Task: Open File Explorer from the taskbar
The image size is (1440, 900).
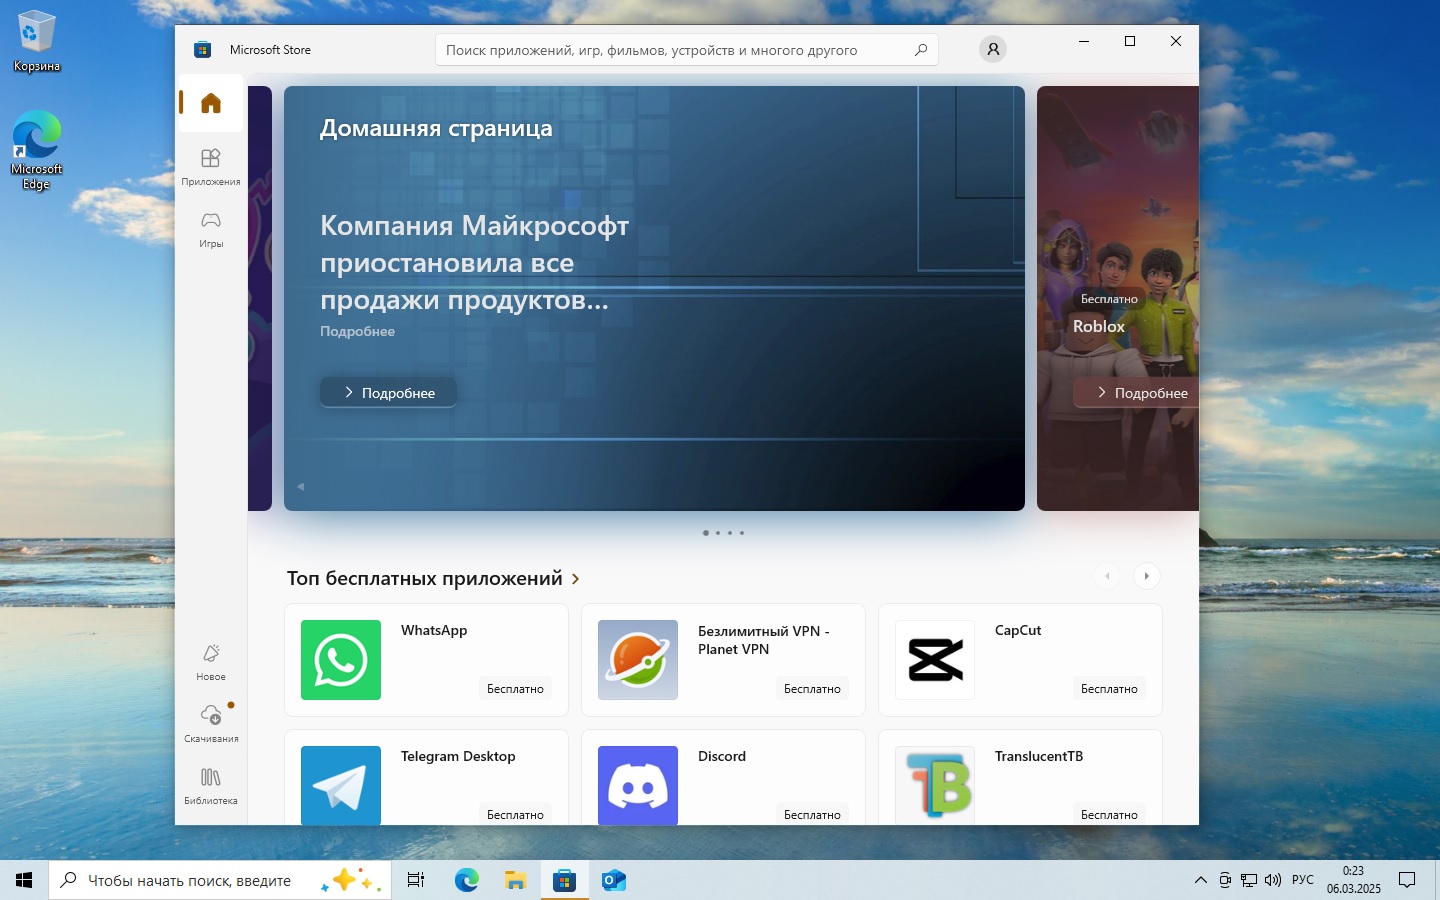Action: (x=516, y=880)
